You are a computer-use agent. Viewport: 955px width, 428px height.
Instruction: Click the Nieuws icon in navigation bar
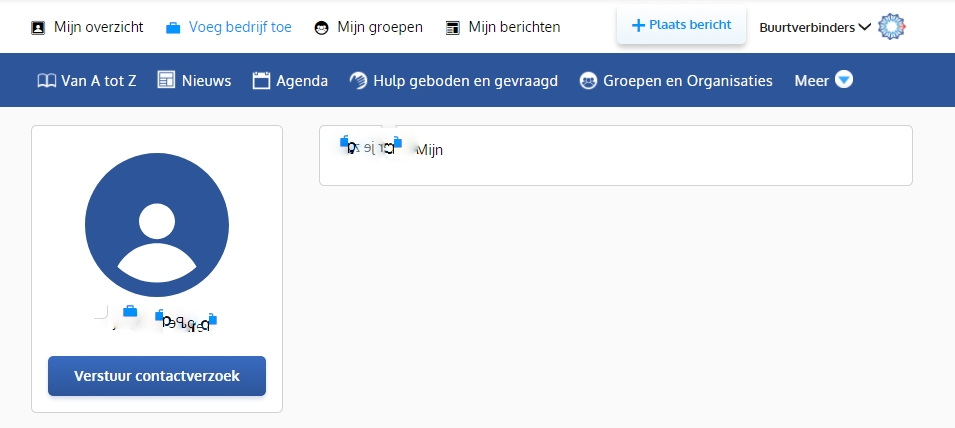click(x=167, y=80)
